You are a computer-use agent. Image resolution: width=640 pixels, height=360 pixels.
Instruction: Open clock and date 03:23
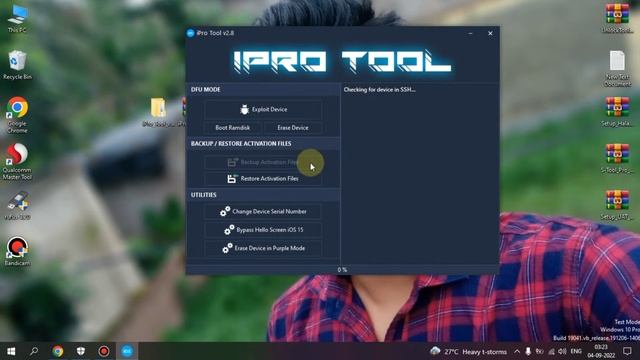point(601,351)
